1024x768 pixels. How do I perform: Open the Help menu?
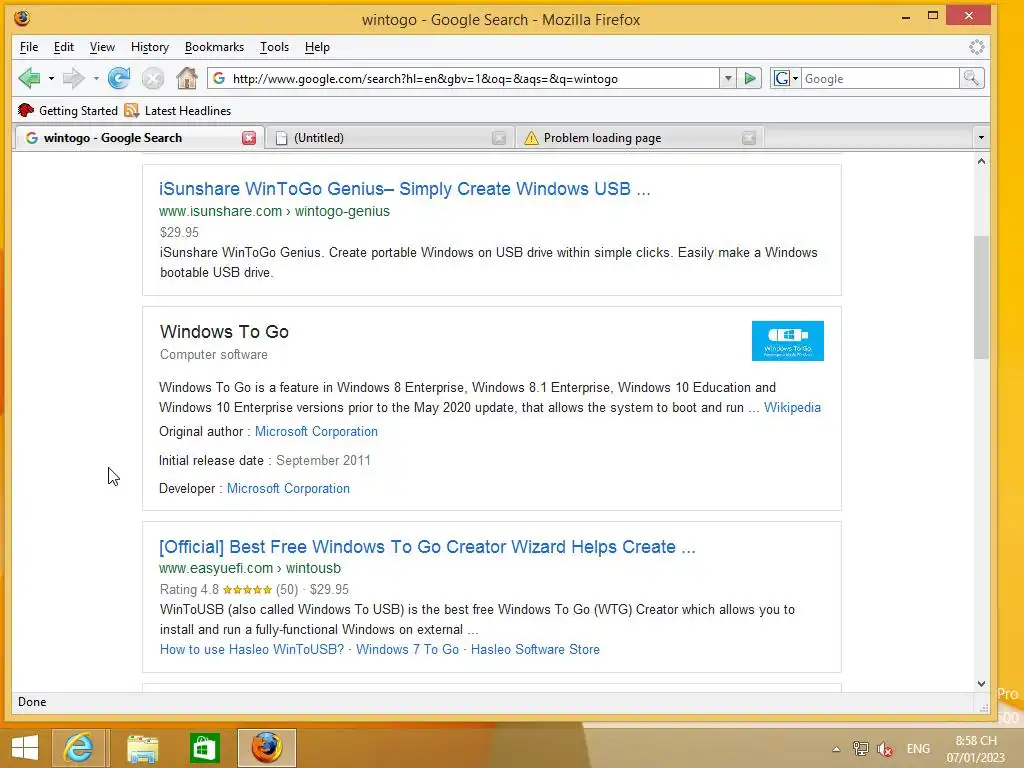click(317, 47)
